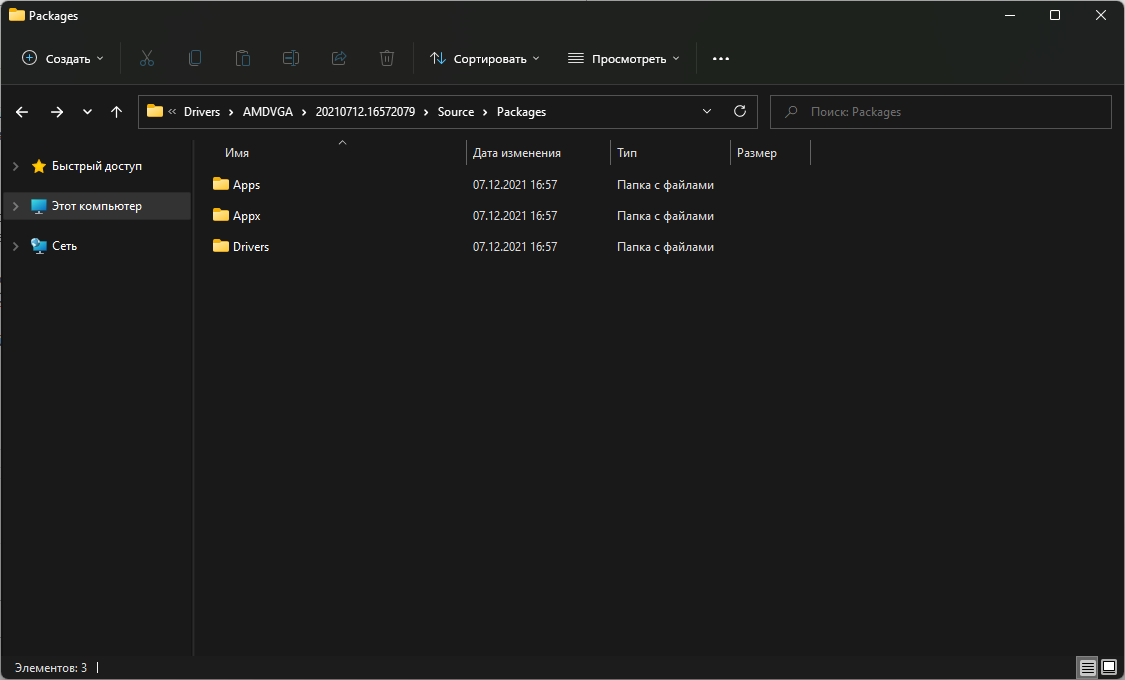
Task: Click the Поиск: Packages search field
Action: click(x=941, y=112)
